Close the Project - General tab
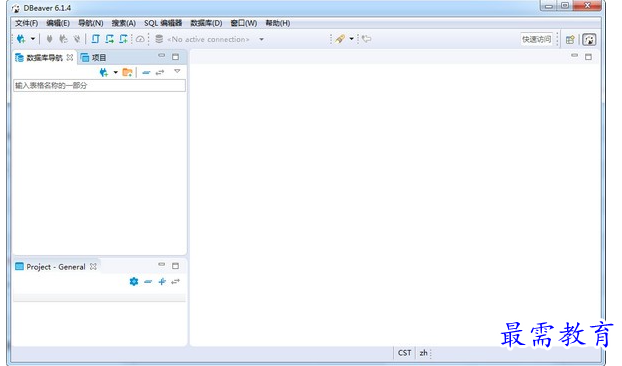The image size is (622, 366). (93, 266)
